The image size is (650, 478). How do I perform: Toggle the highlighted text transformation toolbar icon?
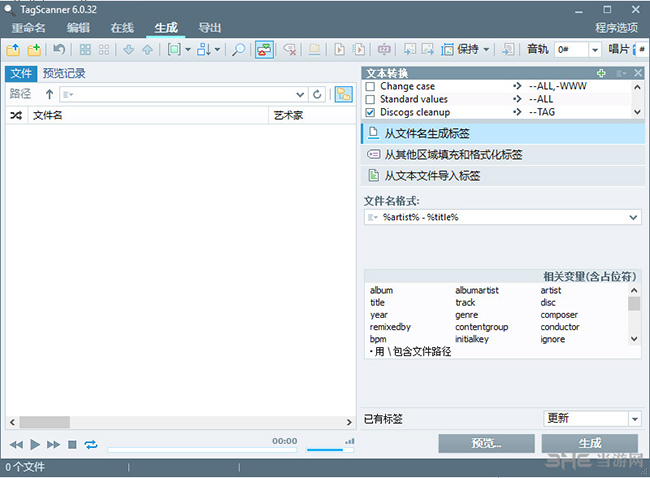tap(264, 50)
